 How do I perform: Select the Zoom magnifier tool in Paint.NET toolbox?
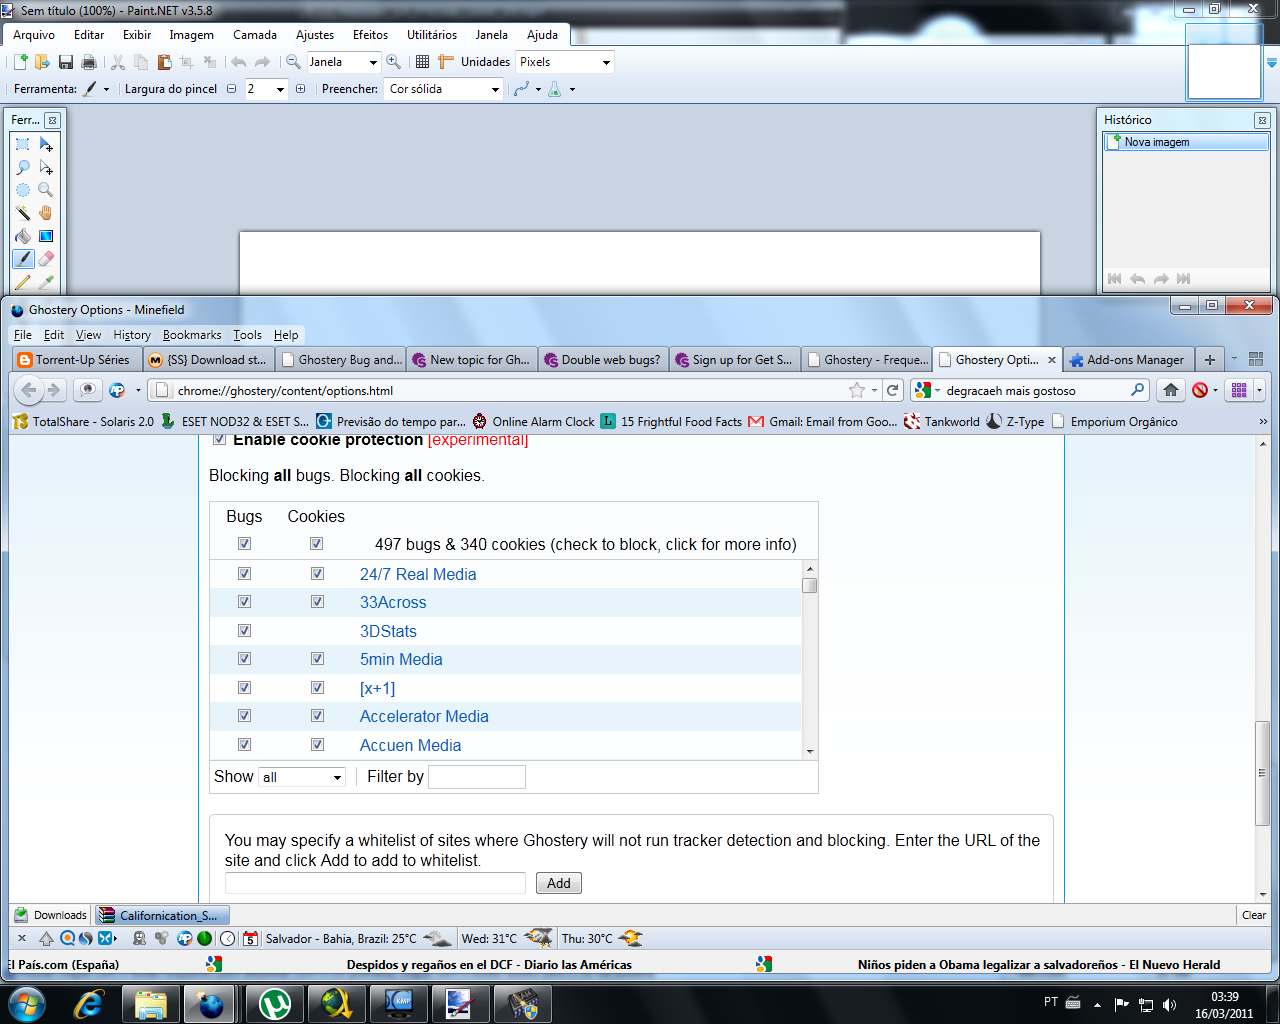(x=46, y=190)
